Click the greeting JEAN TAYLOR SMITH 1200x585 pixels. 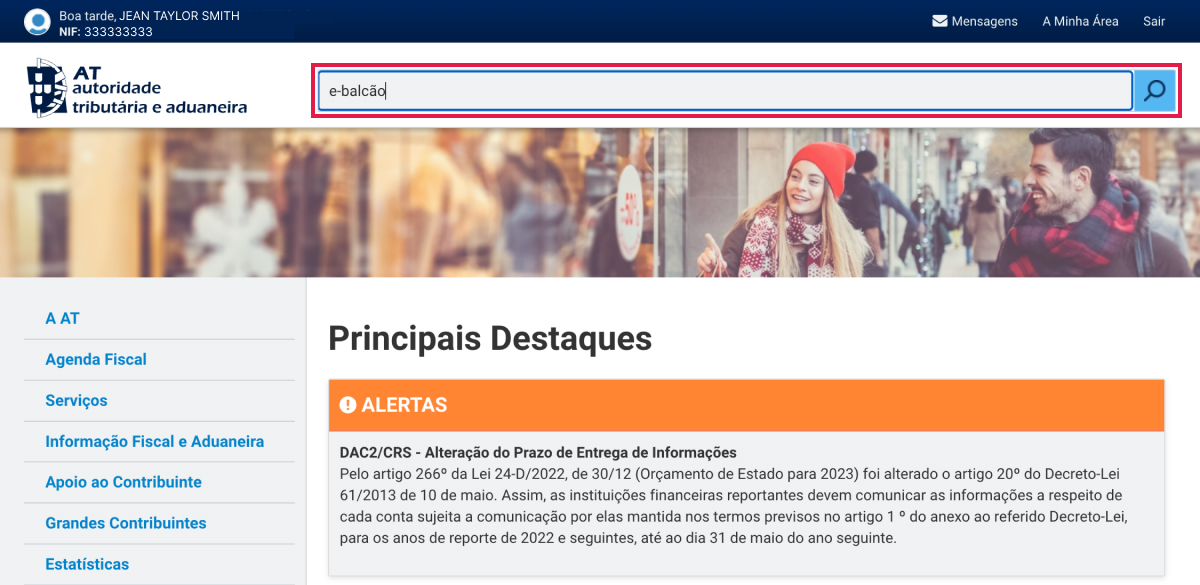pos(149,16)
